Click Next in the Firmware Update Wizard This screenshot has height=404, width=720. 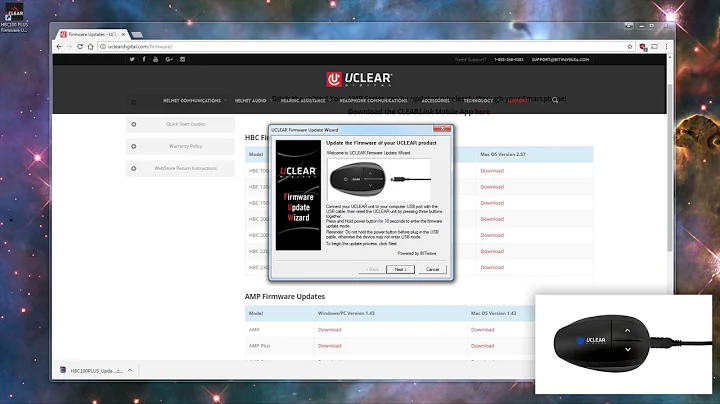(400, 269)
